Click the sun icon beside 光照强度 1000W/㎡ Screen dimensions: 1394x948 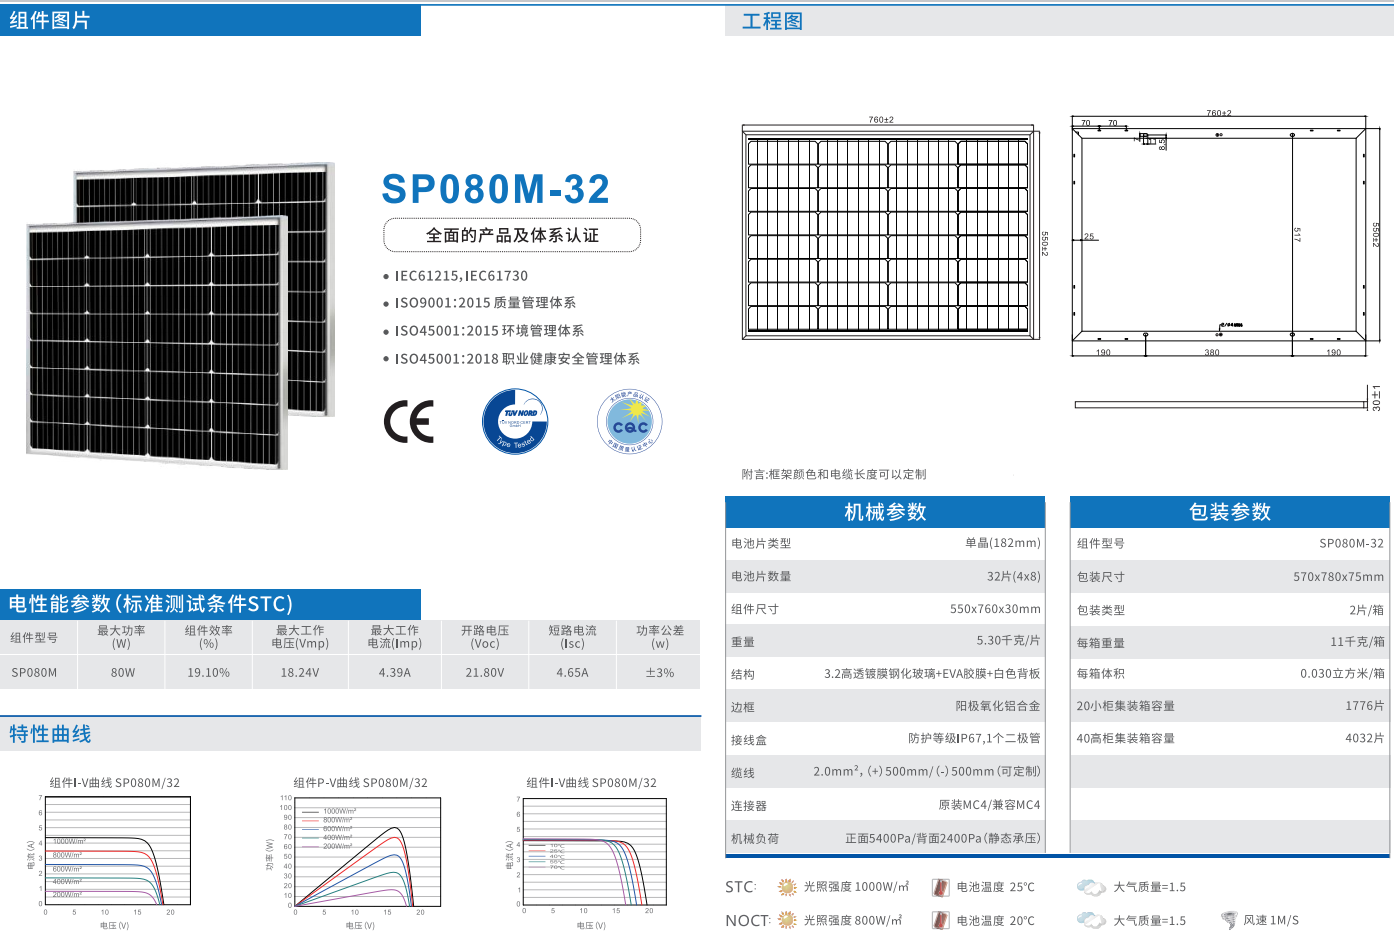(x=787, y=887)
